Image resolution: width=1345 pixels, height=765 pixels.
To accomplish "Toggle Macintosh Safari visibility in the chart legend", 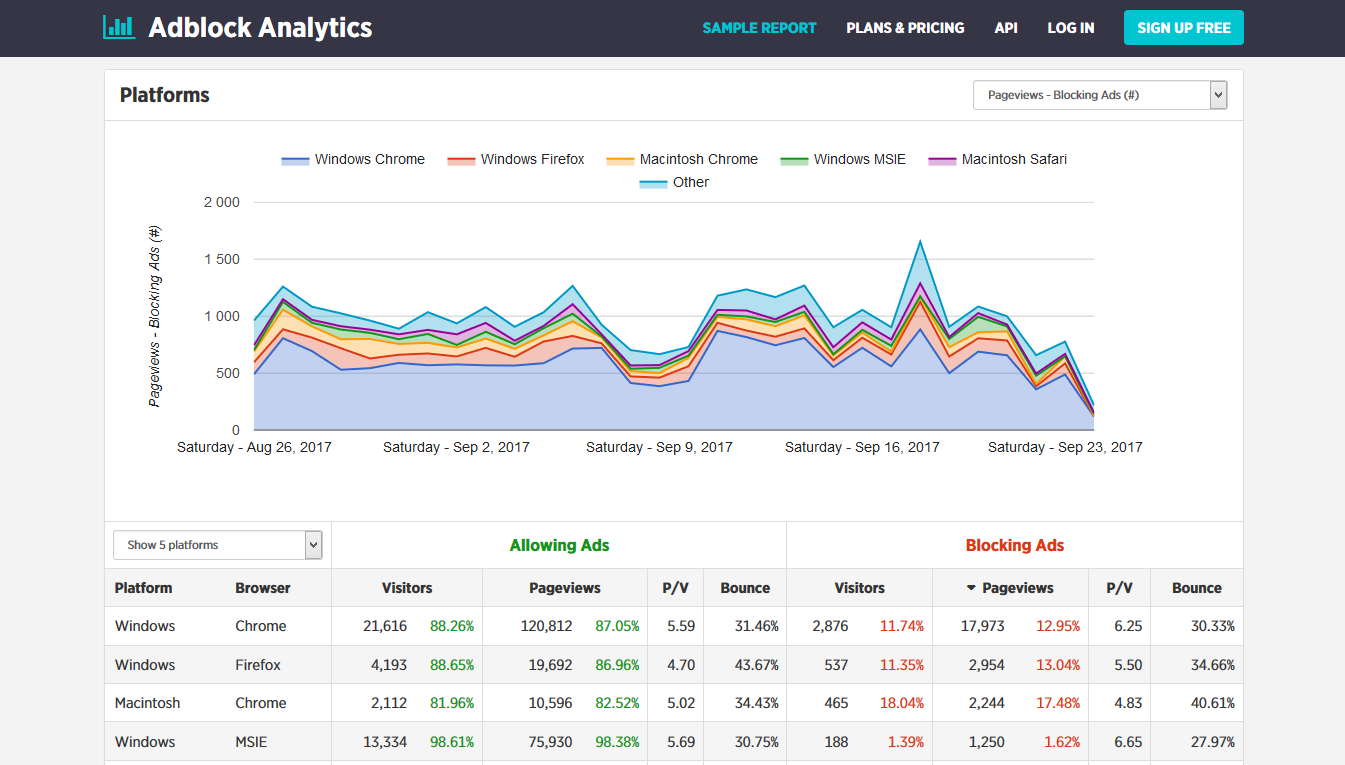I will [997, 159].
